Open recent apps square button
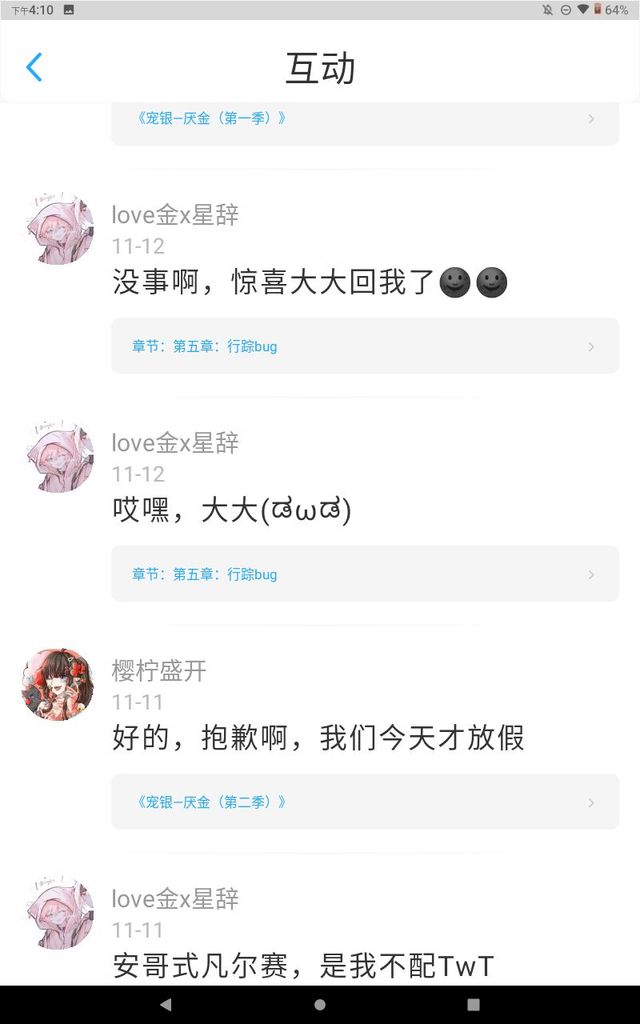Screen dimensions: 640x1024 pos(473,1004)
